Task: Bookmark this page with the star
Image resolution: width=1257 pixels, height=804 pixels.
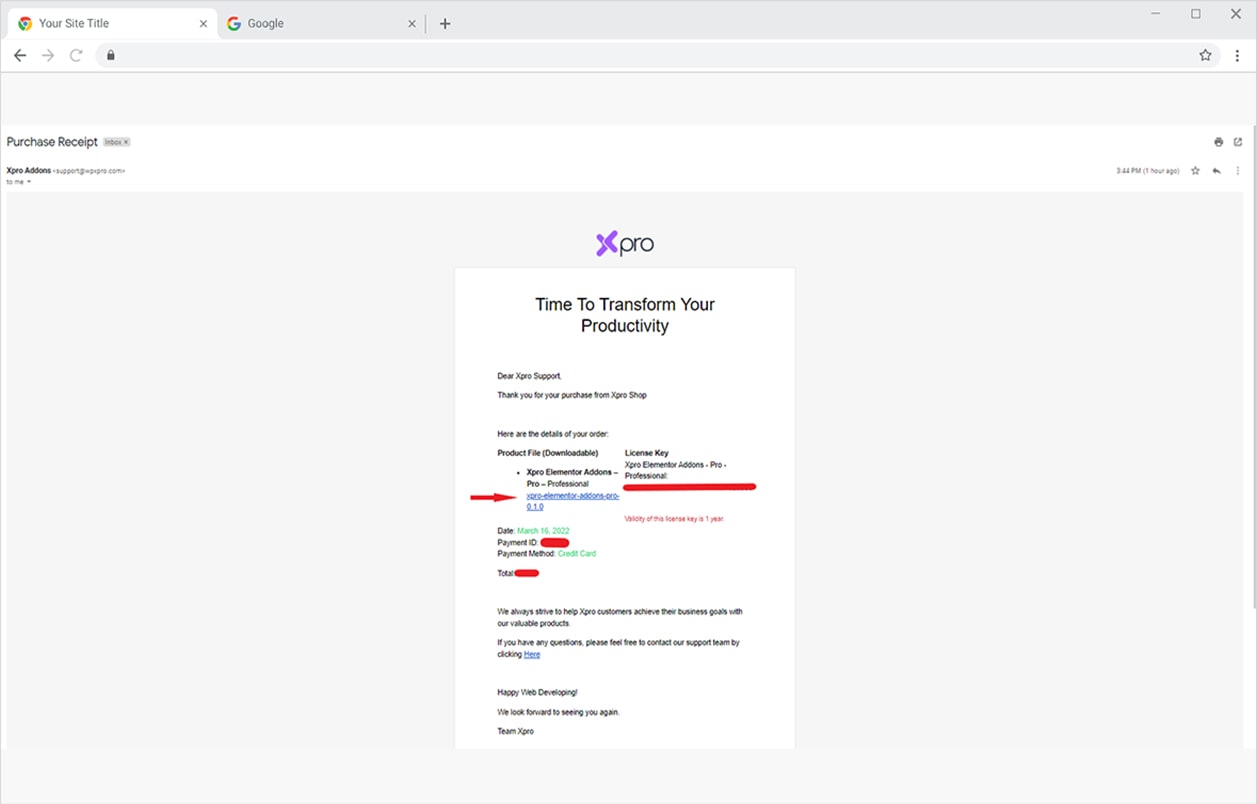Action: pos(1205,55)
